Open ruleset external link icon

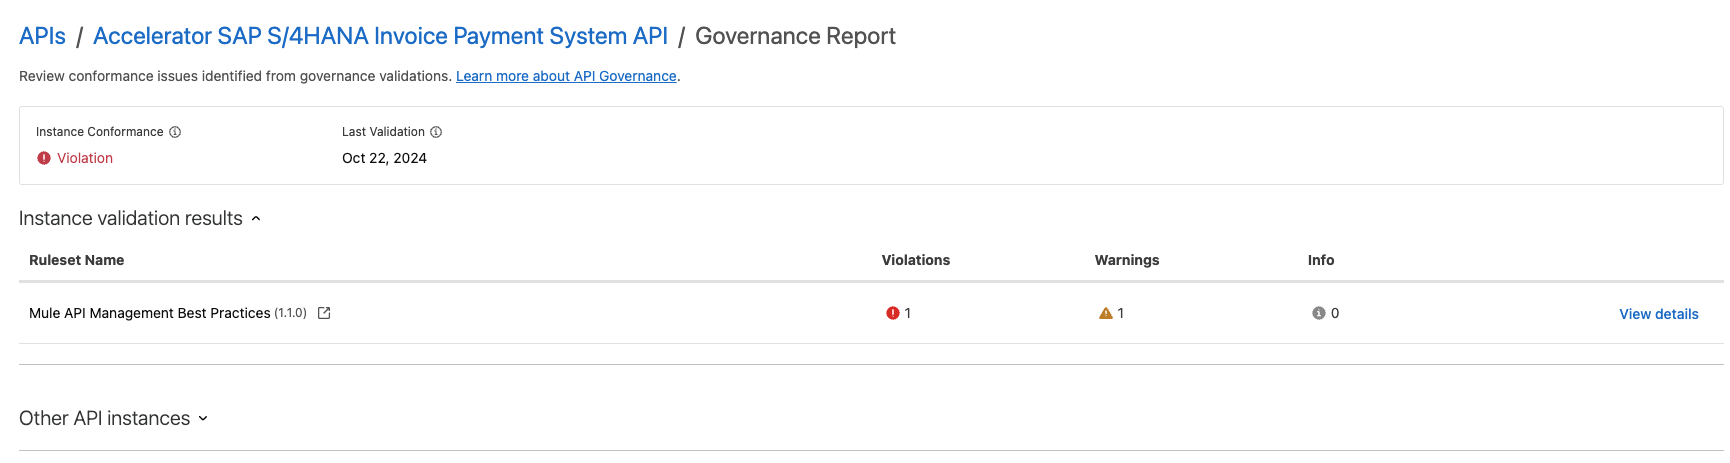[324, 313]
